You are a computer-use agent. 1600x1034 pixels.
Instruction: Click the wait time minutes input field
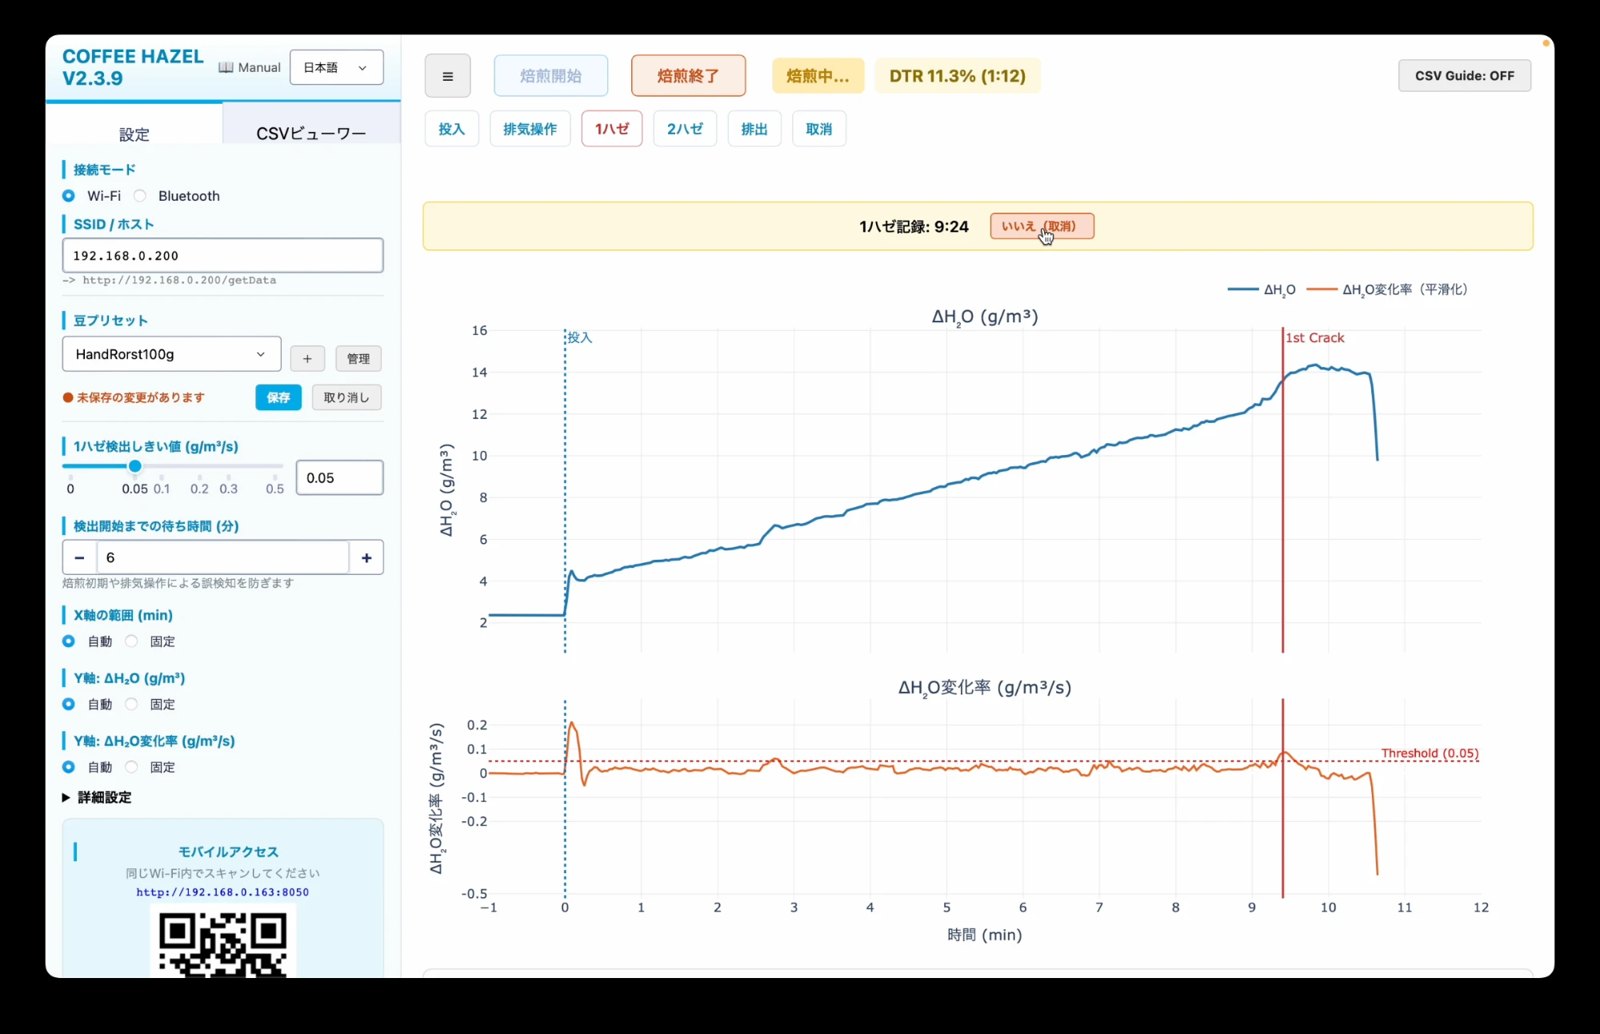tap(223, 557)
